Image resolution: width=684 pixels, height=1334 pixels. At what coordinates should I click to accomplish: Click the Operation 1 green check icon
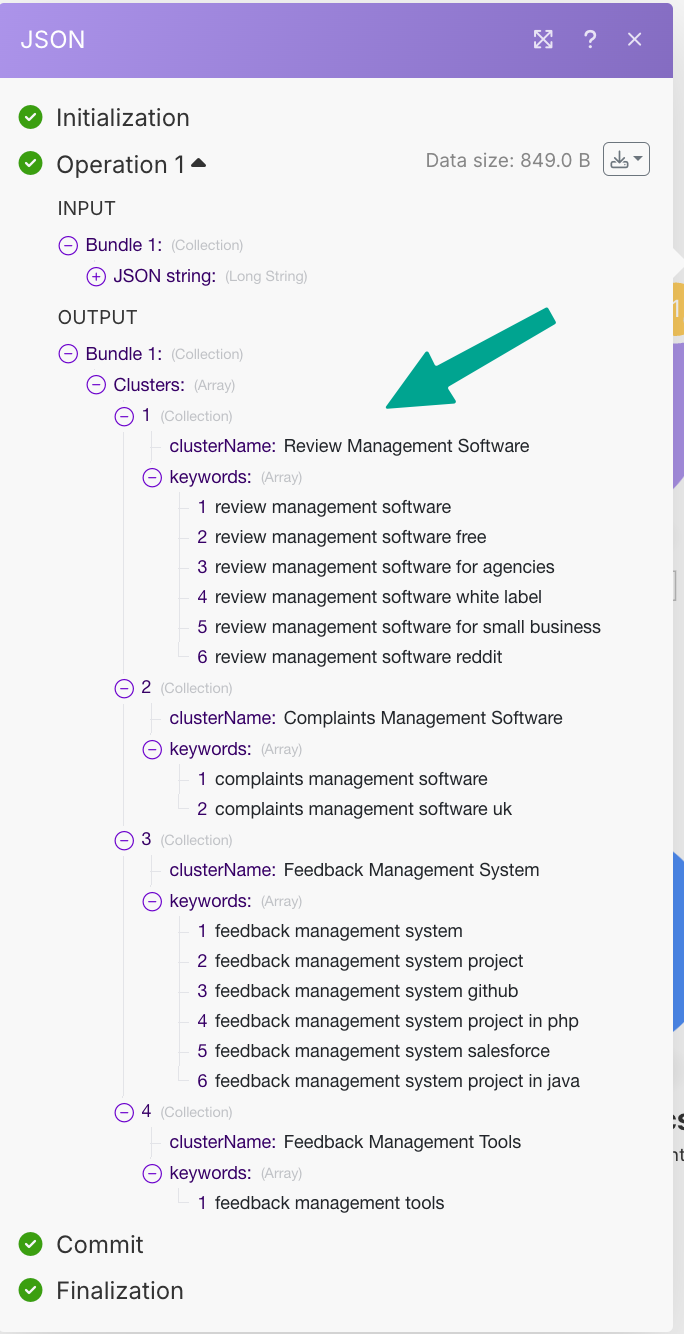pos(31,163)
